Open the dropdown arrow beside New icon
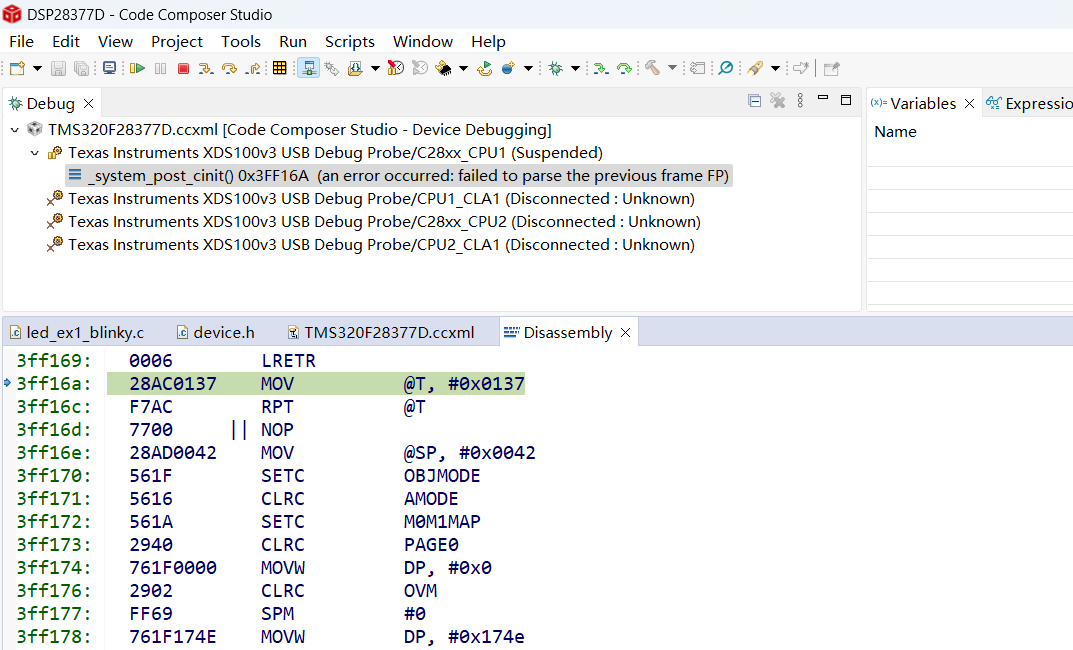 point(37,68)
